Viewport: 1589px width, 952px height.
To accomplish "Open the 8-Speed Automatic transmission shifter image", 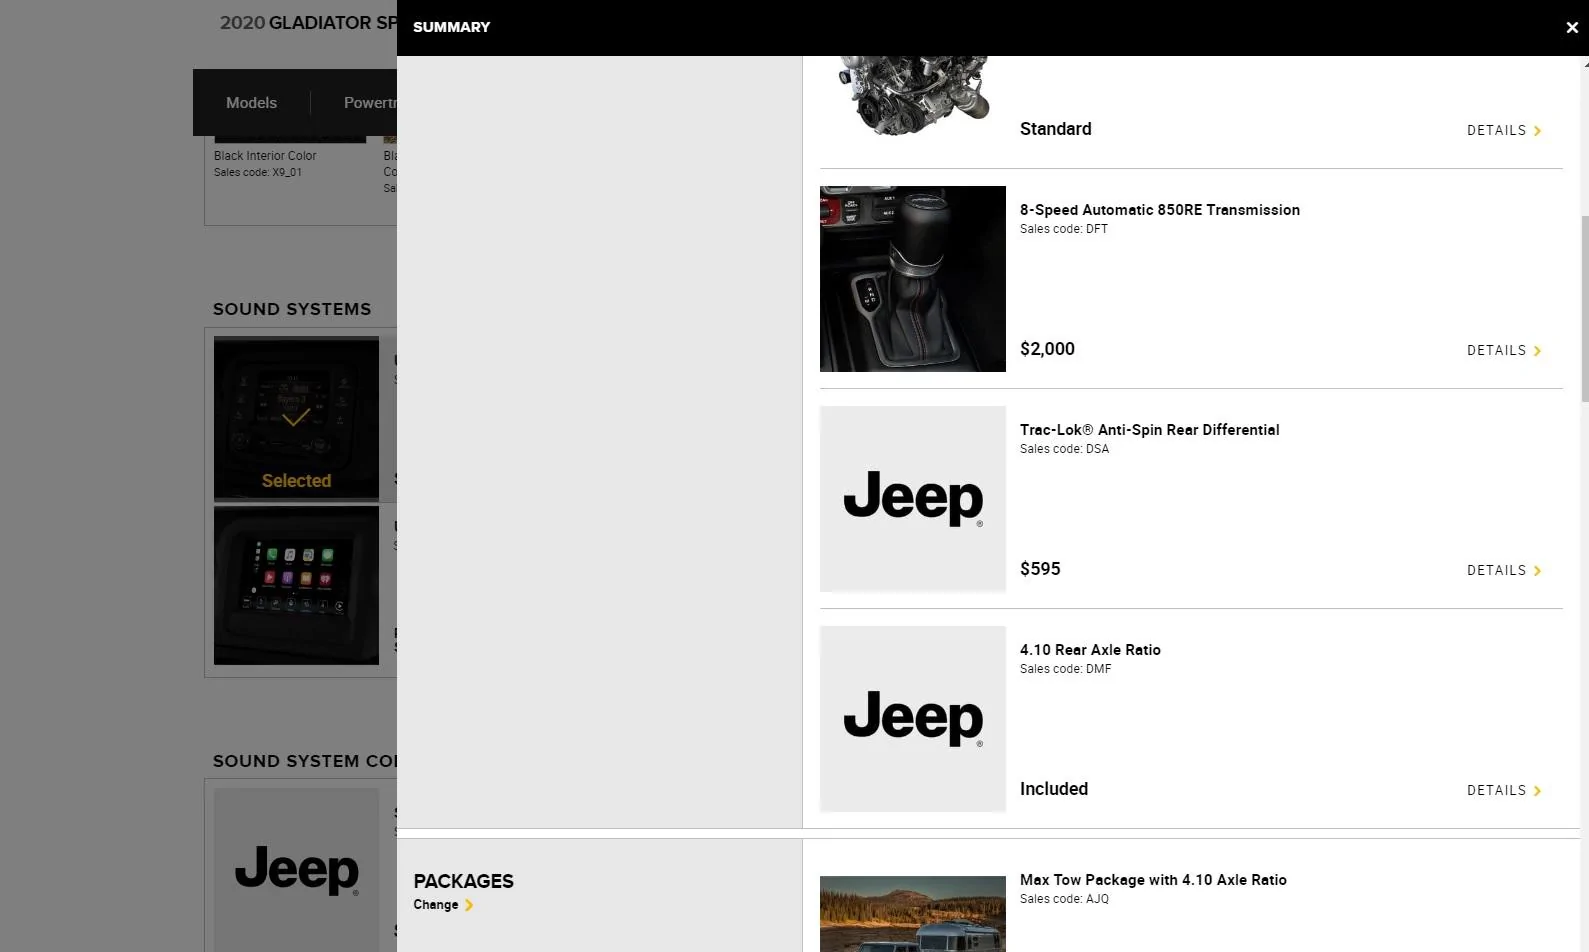I will [x=913, y=279].
